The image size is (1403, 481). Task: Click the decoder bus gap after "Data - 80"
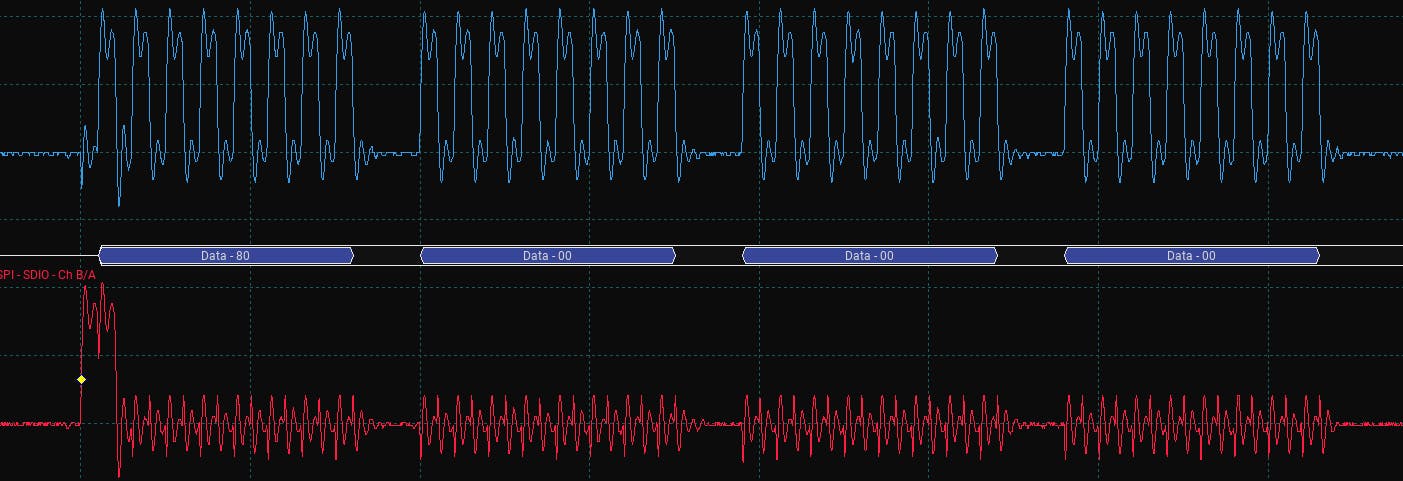(387, 256)
